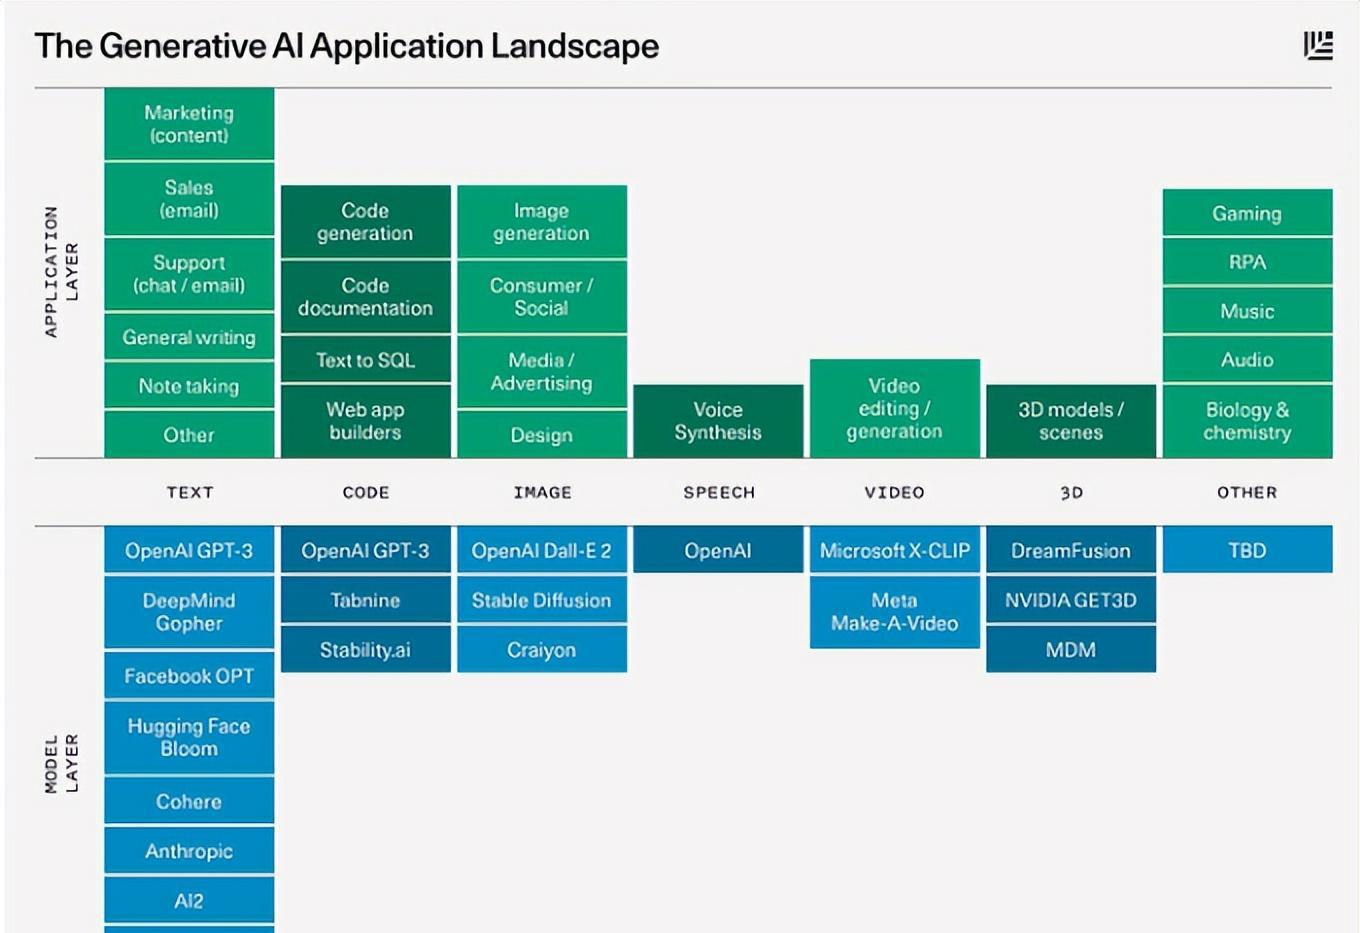Viewport: 1360px width, 933px height.
Task: Select the 'MDM' box
Action: coord(1071,649)
